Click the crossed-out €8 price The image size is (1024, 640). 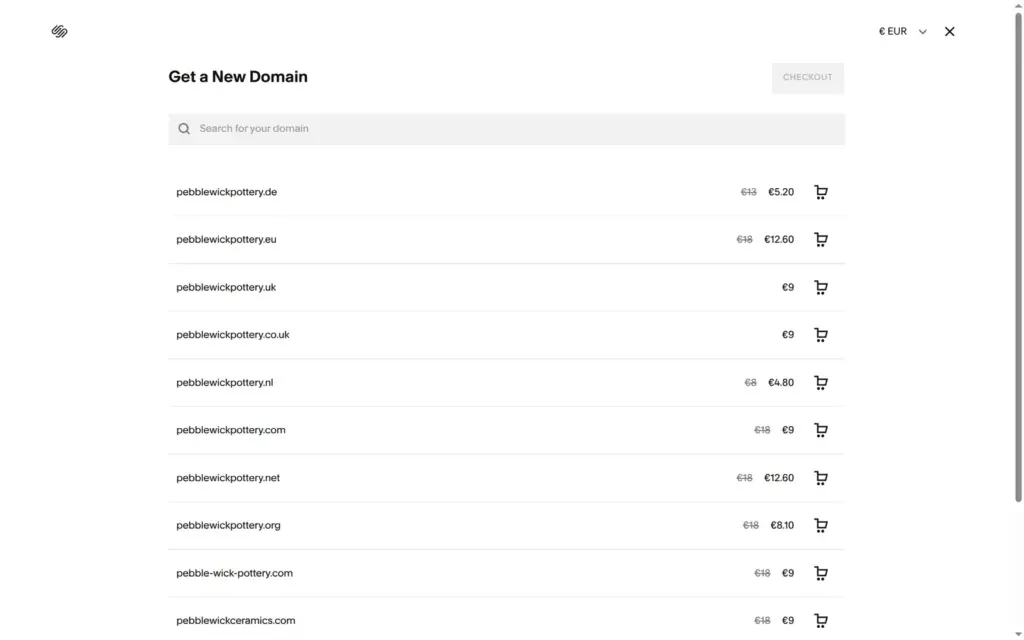(750, 383)
